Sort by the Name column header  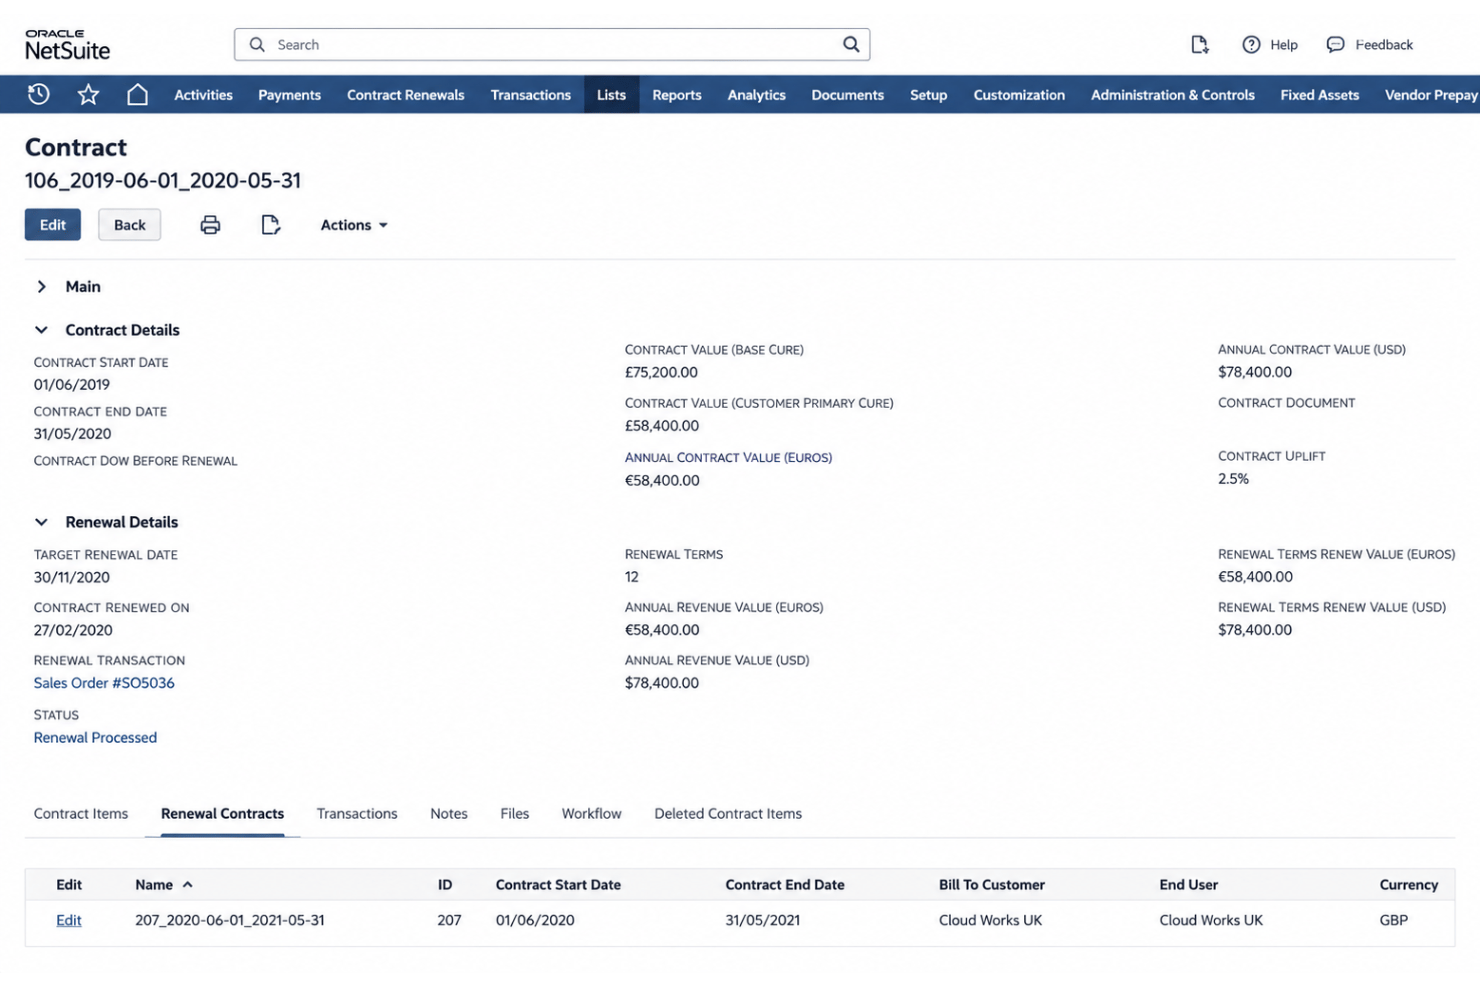tap(154, 884)
